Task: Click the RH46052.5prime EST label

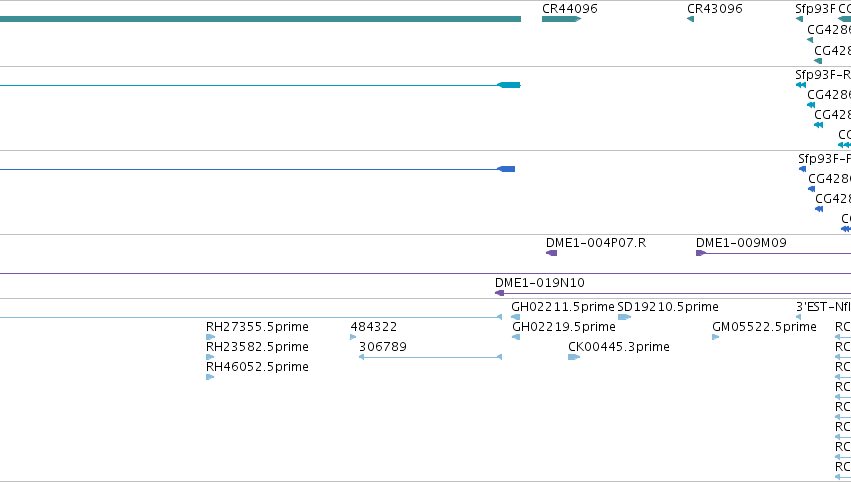Action: pyautogui.click(x=257, y=367)
